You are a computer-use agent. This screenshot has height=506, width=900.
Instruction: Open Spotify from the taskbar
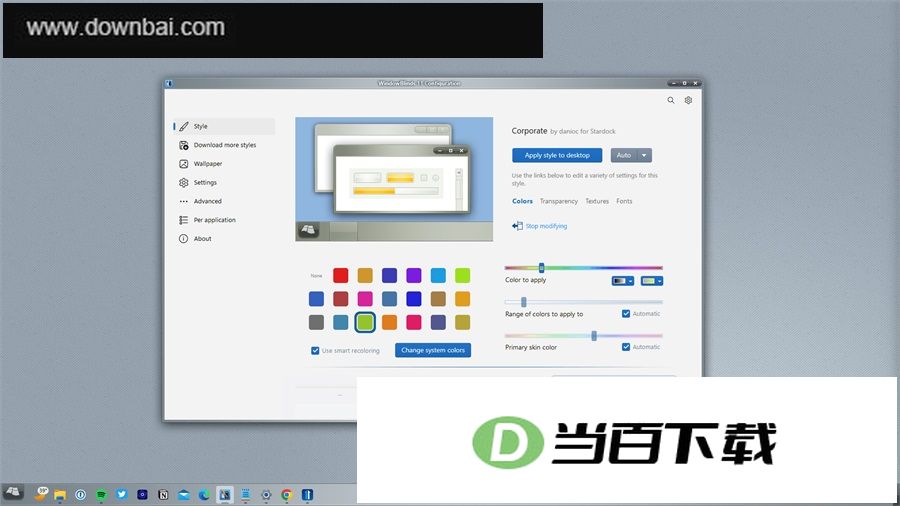[x=101, y=495]
